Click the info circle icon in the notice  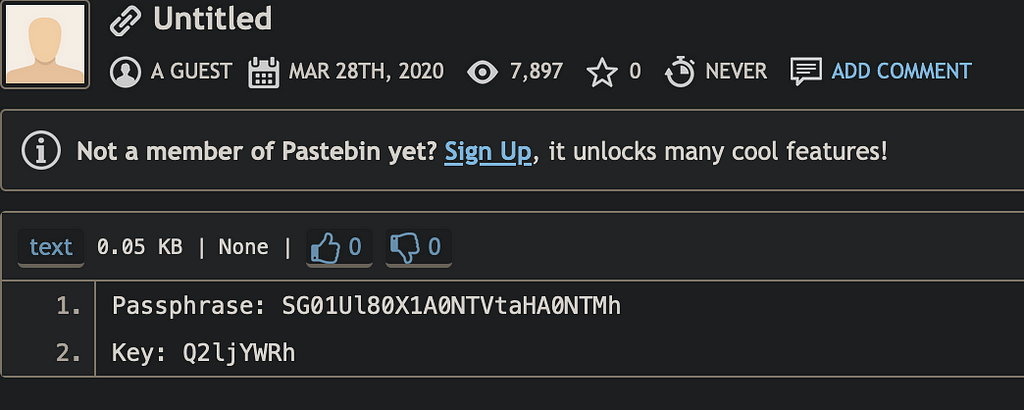click(x=41, y=151)
